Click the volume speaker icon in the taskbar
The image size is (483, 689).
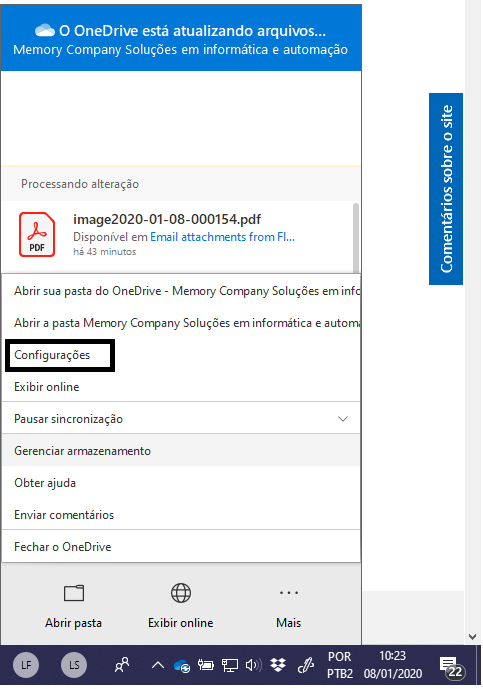tap(254, 666)
